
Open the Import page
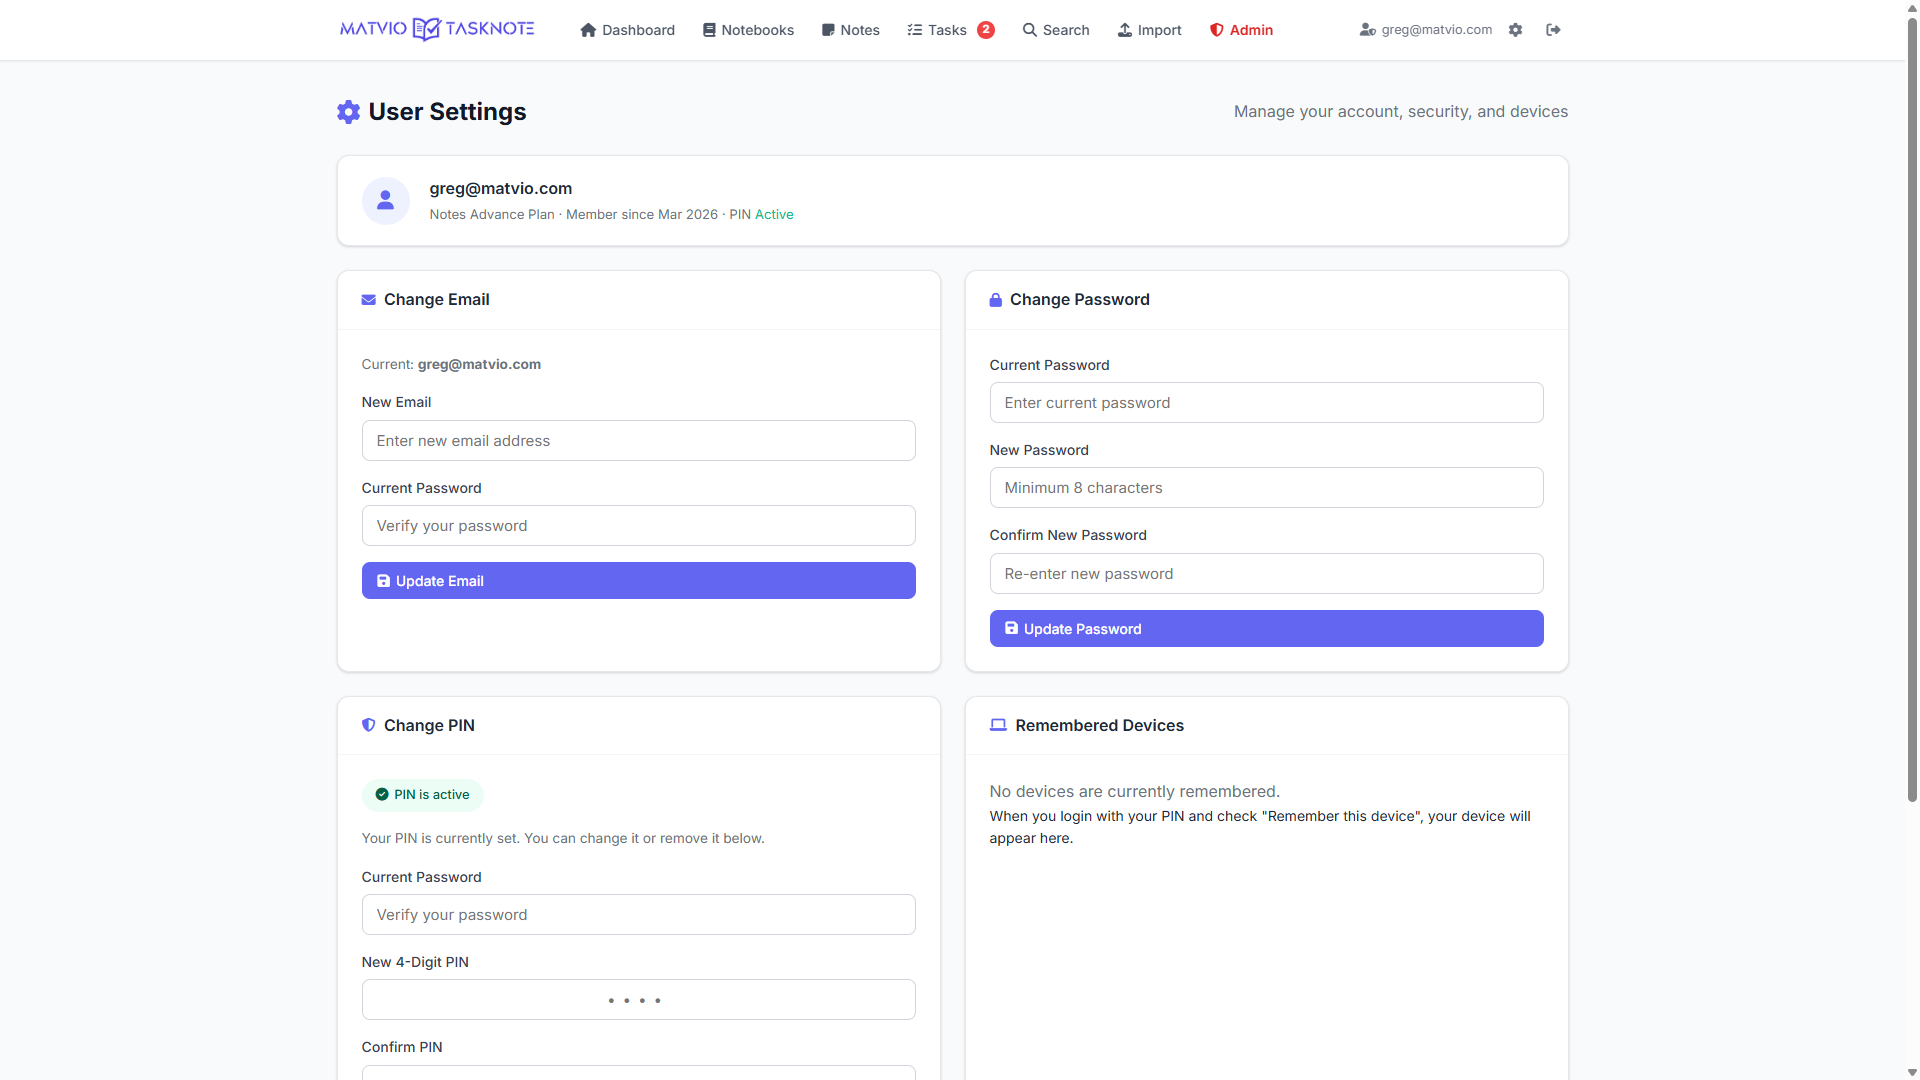pos(1149,30)
